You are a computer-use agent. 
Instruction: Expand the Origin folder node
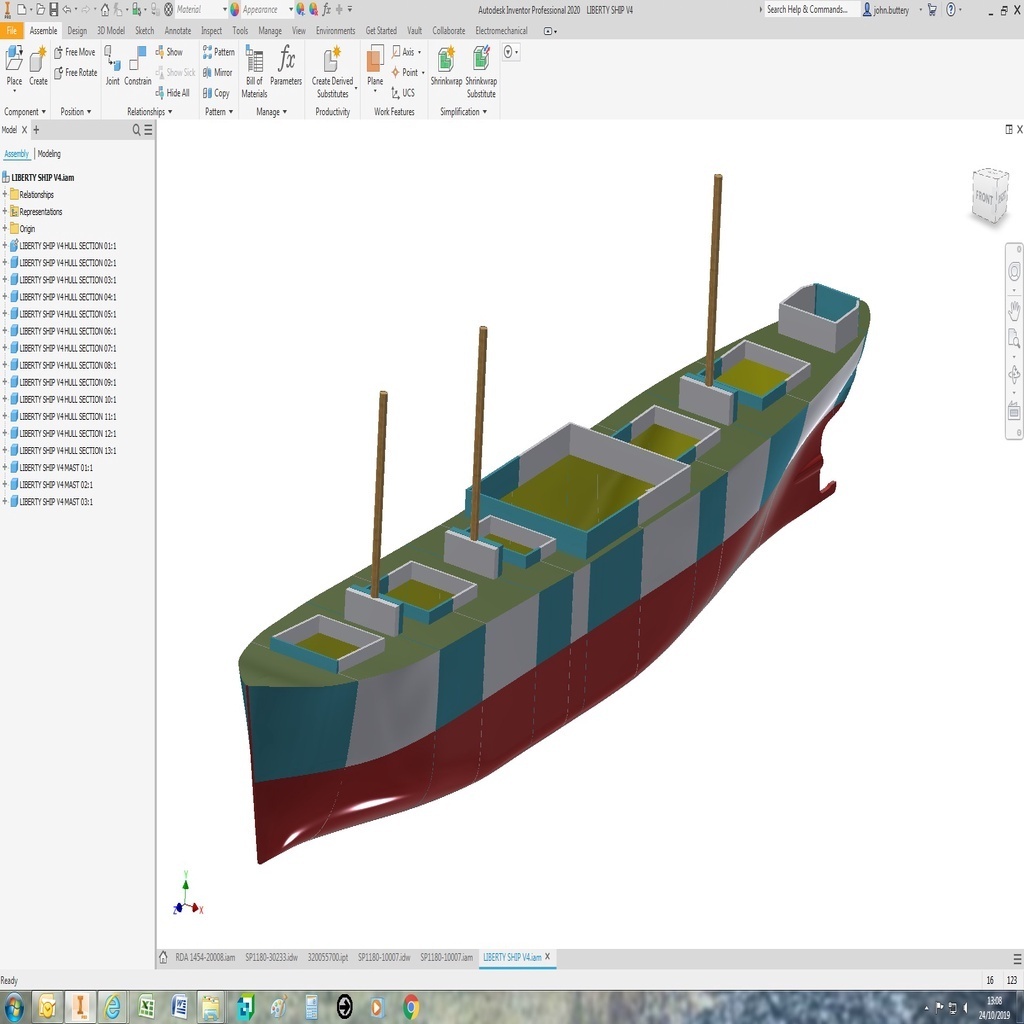pyautogui.click(x=5, y=228)
